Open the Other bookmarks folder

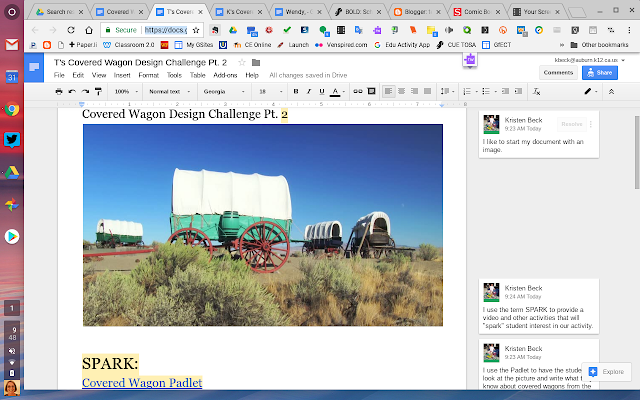599,45
